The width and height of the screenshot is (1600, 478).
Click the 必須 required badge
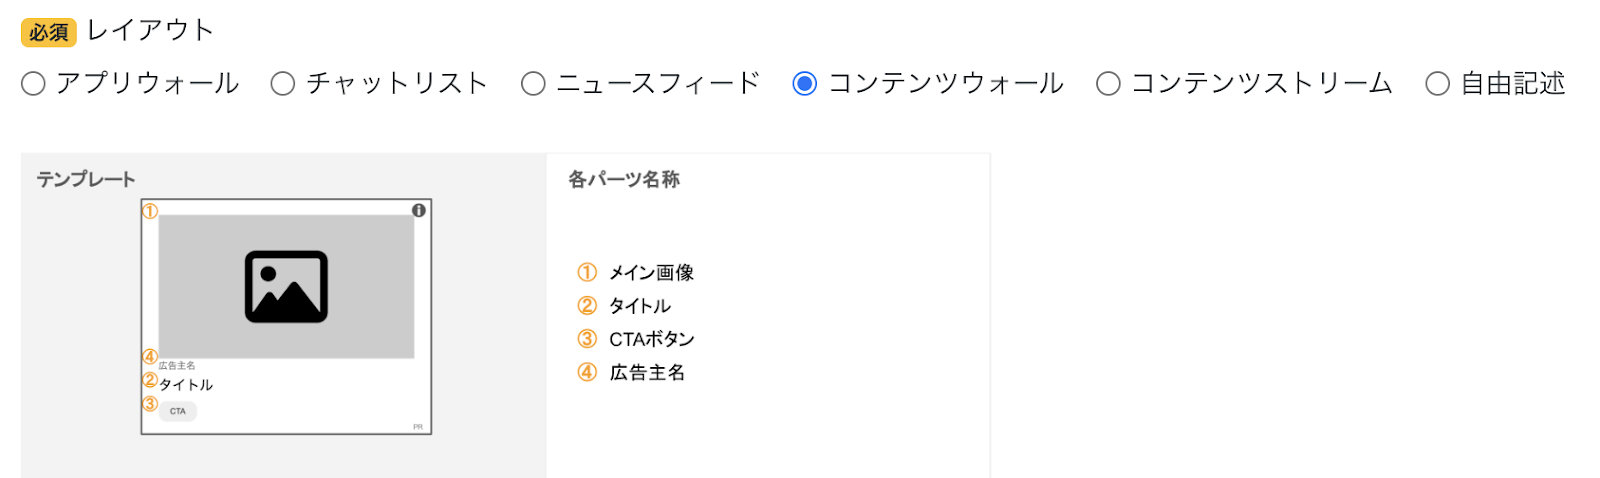coord(48,32)
